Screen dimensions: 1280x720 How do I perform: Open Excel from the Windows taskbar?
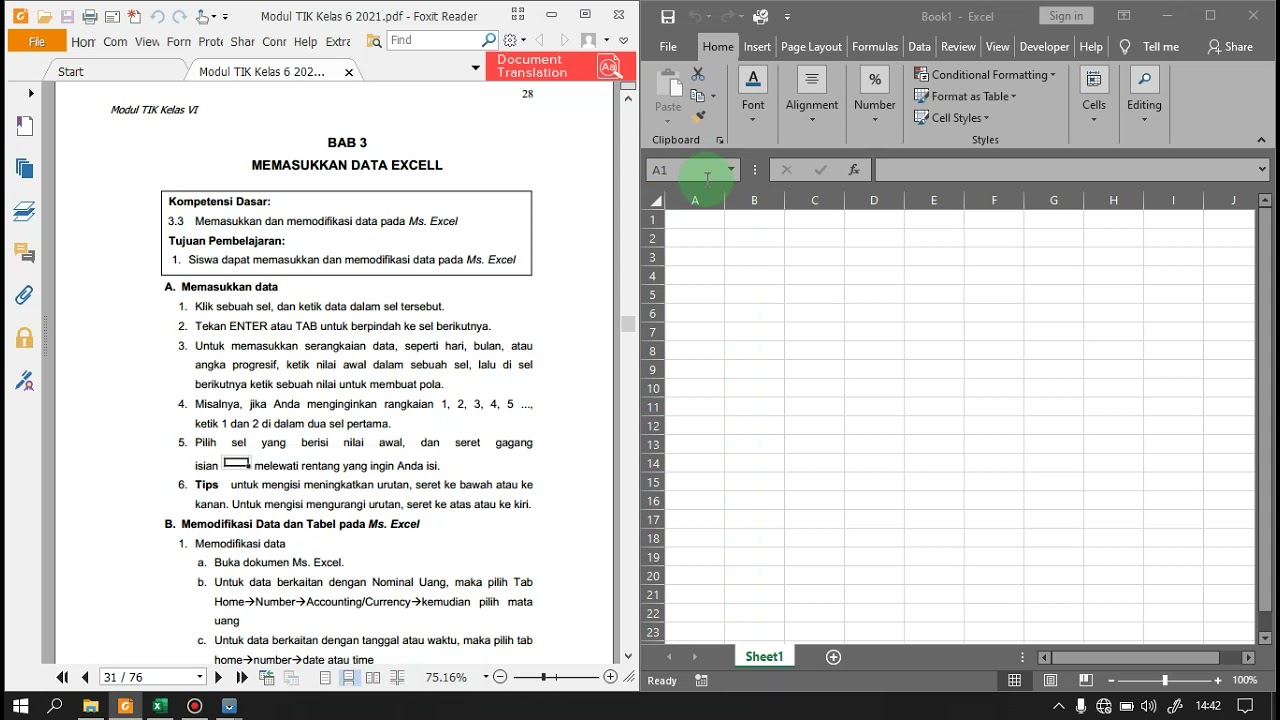point(159,706)
